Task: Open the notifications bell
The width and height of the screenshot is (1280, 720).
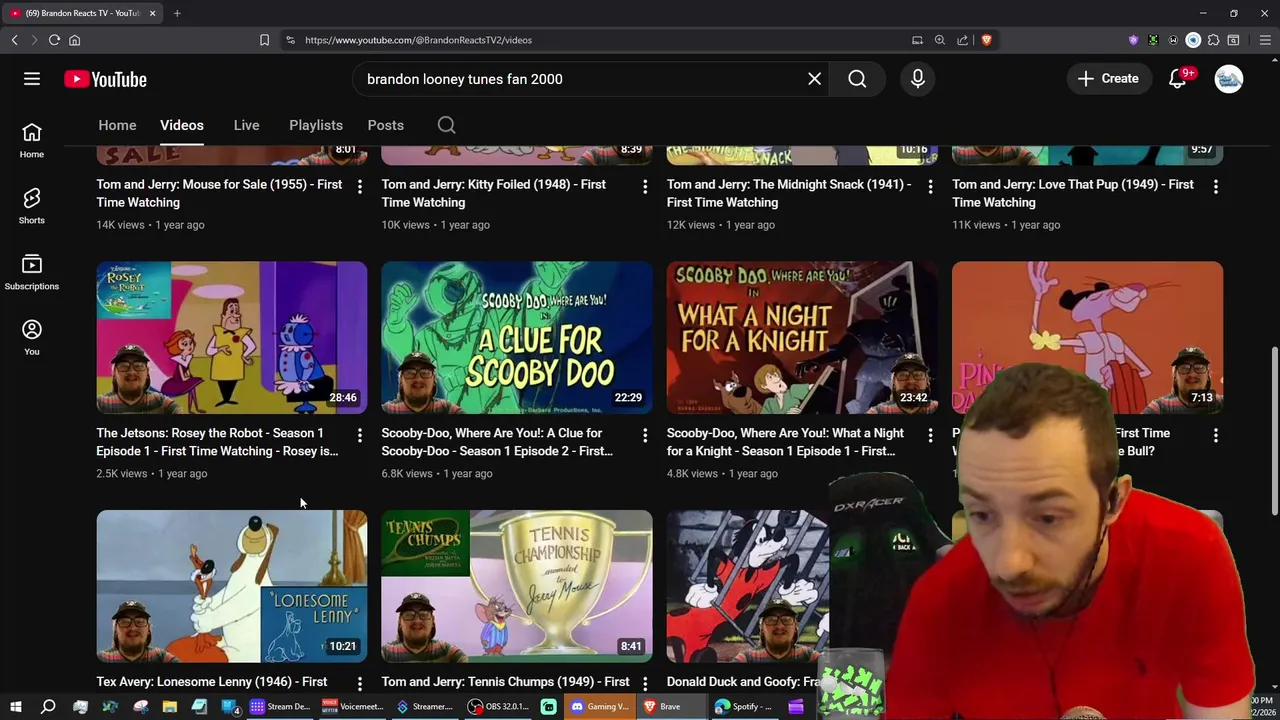Action: (1178, 79)
